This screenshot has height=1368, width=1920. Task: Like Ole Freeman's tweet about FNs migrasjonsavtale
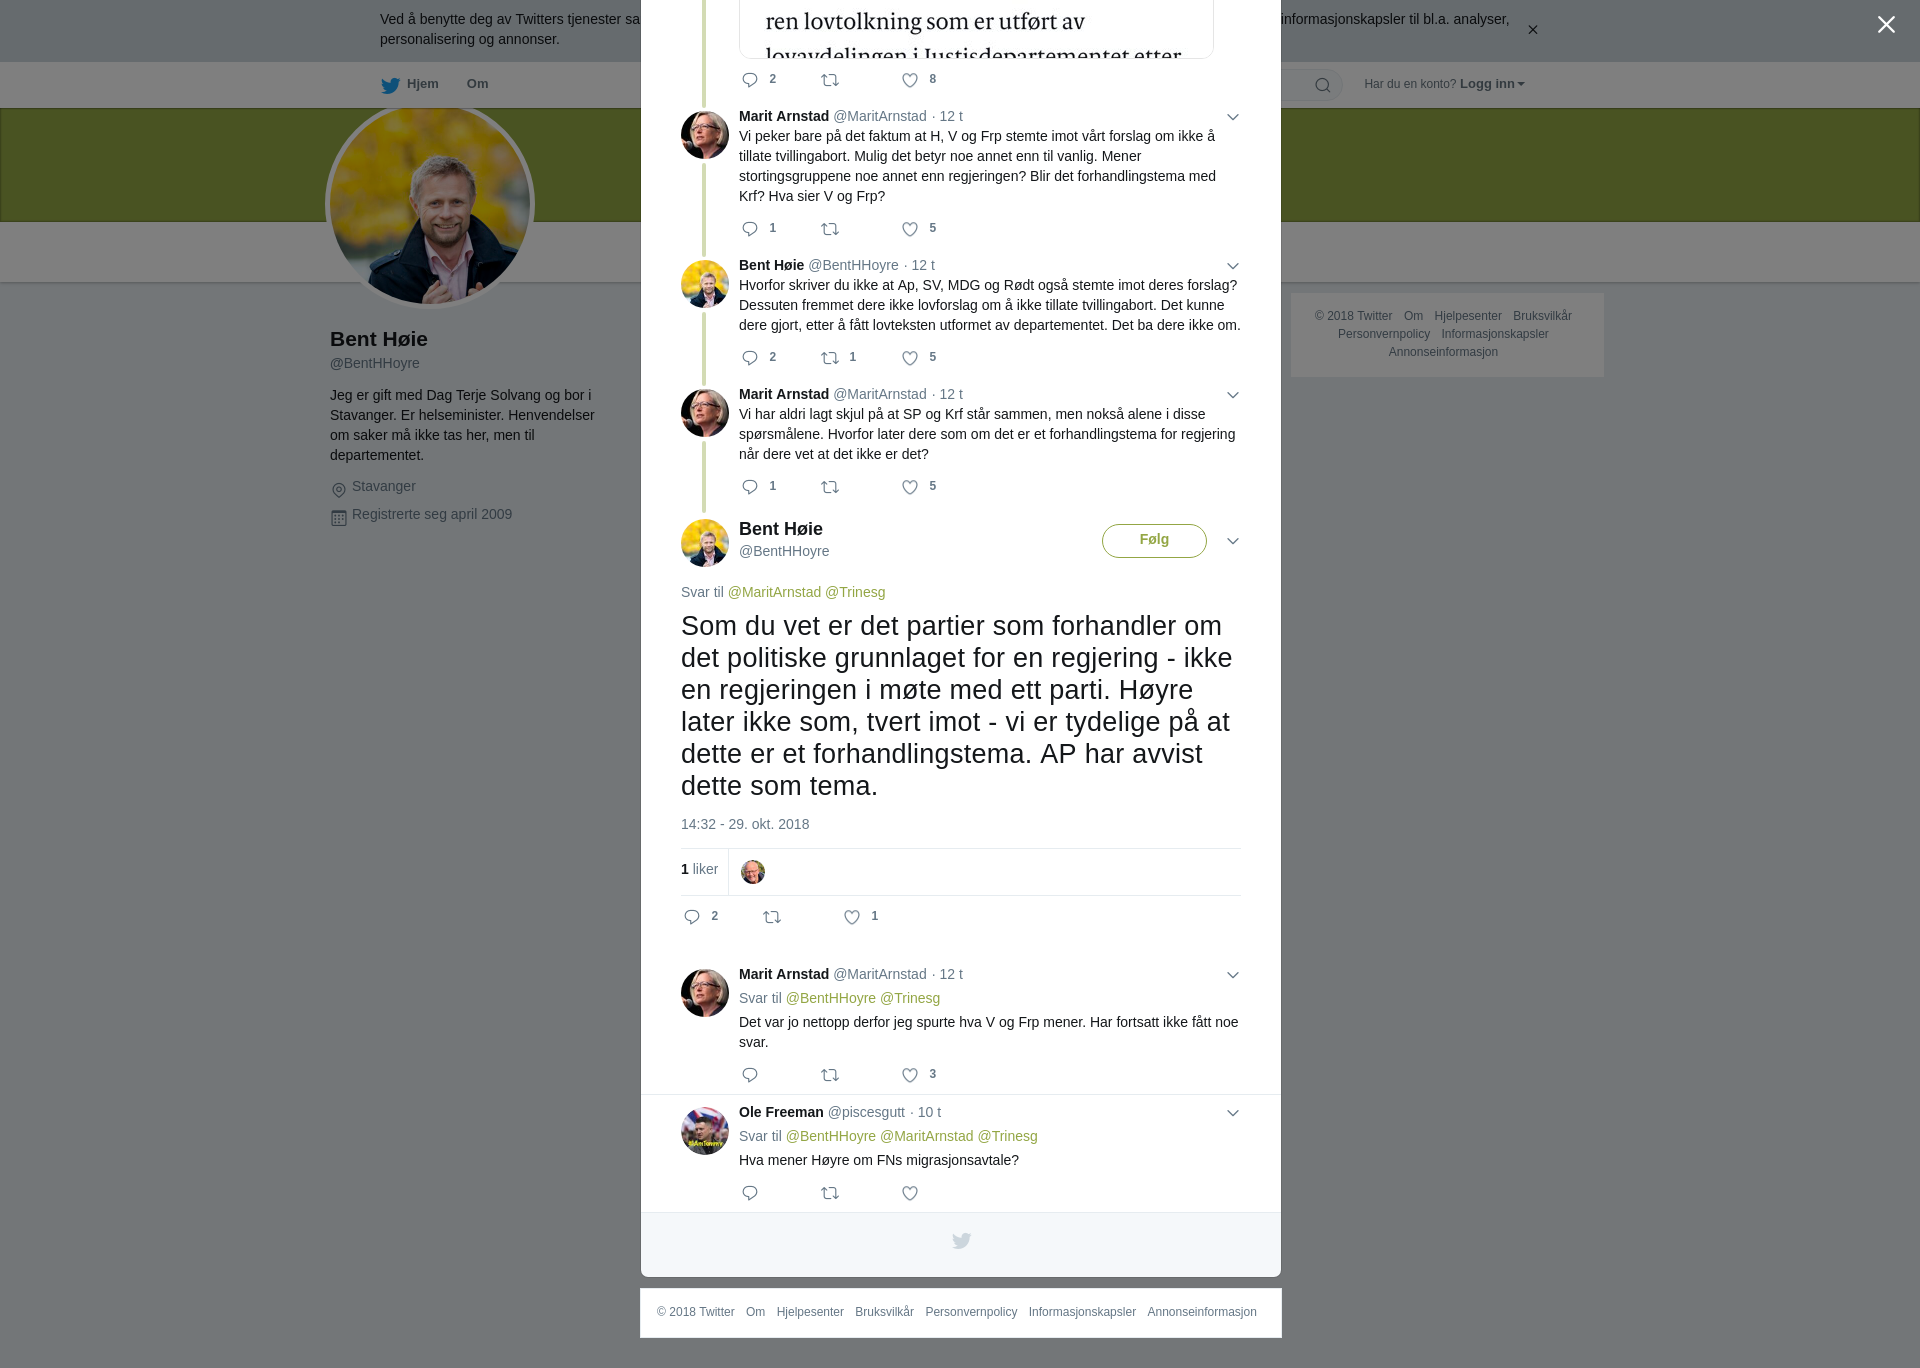pyautogui.click(x=910, y=1193)
